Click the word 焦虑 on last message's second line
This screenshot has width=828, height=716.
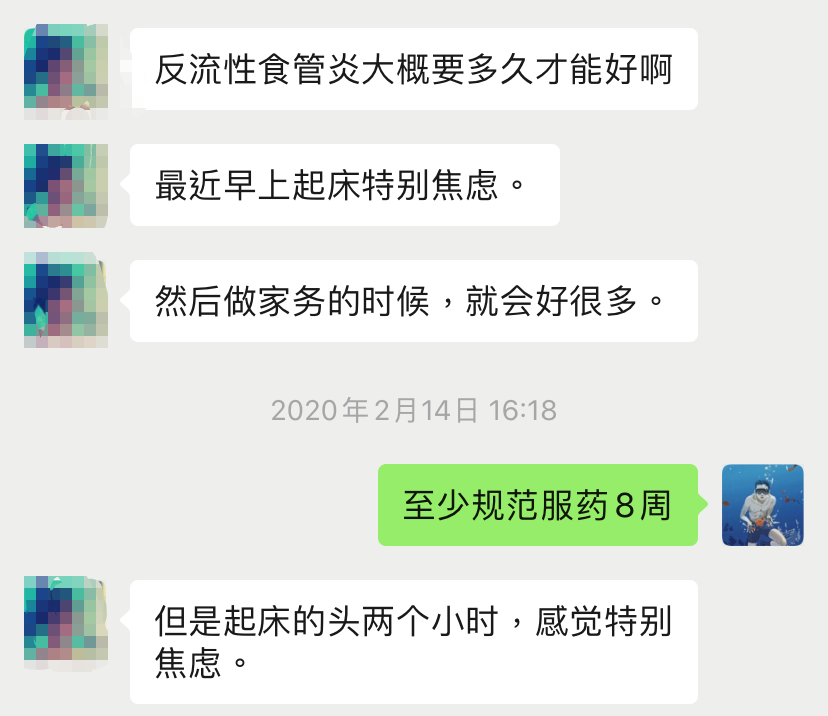coord(188,662)
